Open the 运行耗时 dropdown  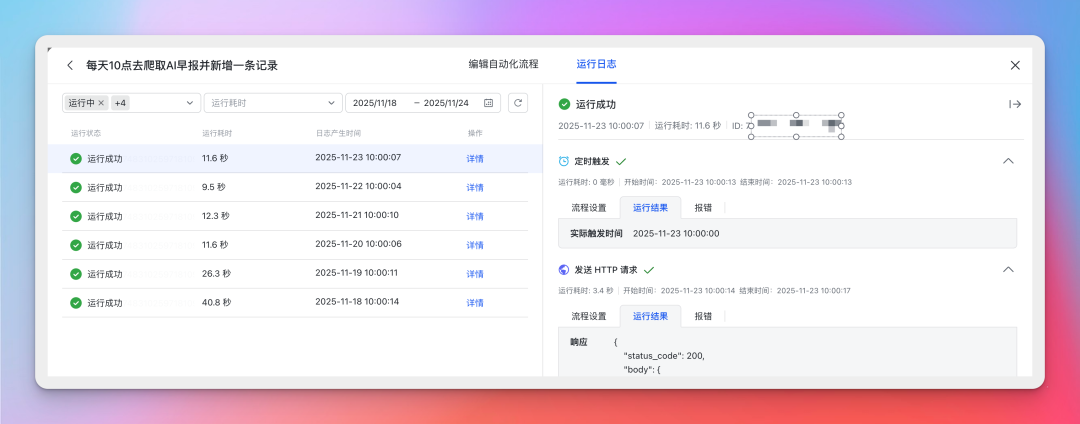[x=273, y=103]
